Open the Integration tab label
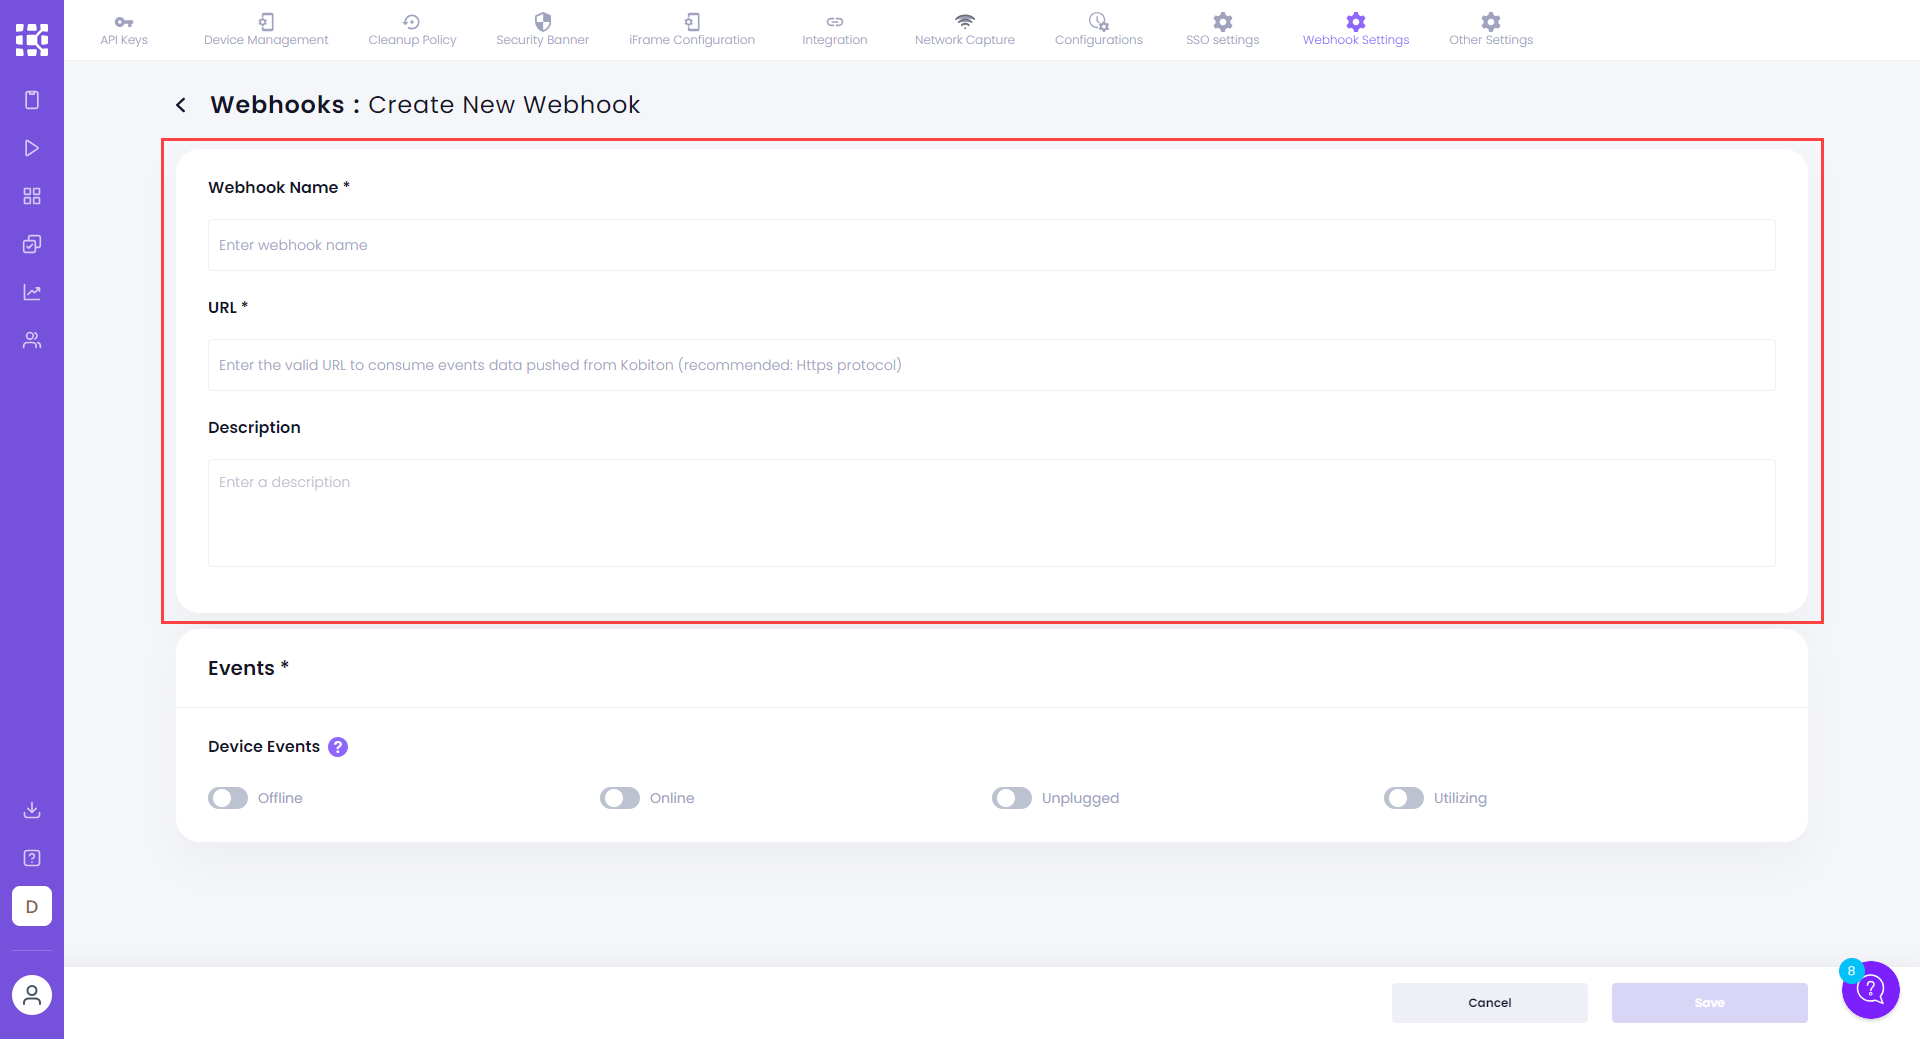The width and height of the screenshot is (1920, 1039). (835, 40)
